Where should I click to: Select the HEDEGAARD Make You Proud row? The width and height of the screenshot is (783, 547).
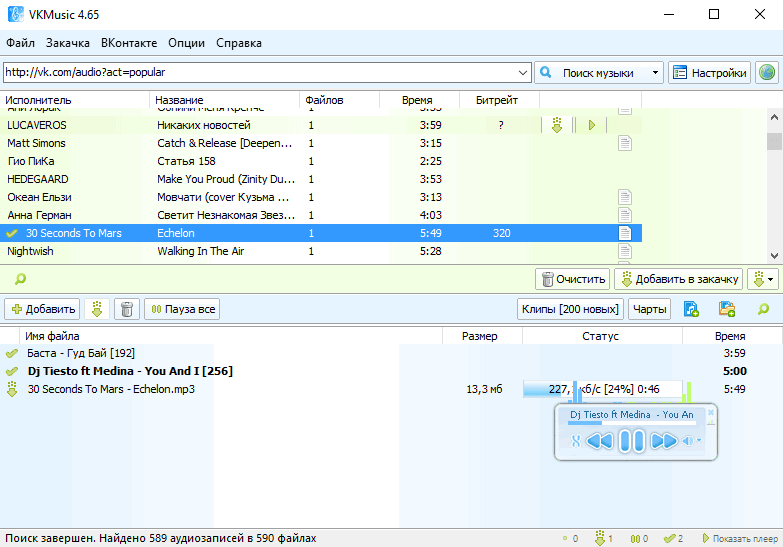click(x=321, y=179)
